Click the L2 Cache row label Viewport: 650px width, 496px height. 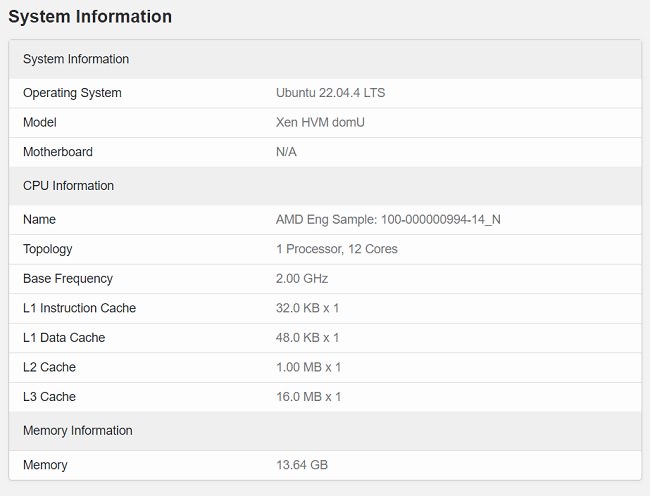pos(49,367)
